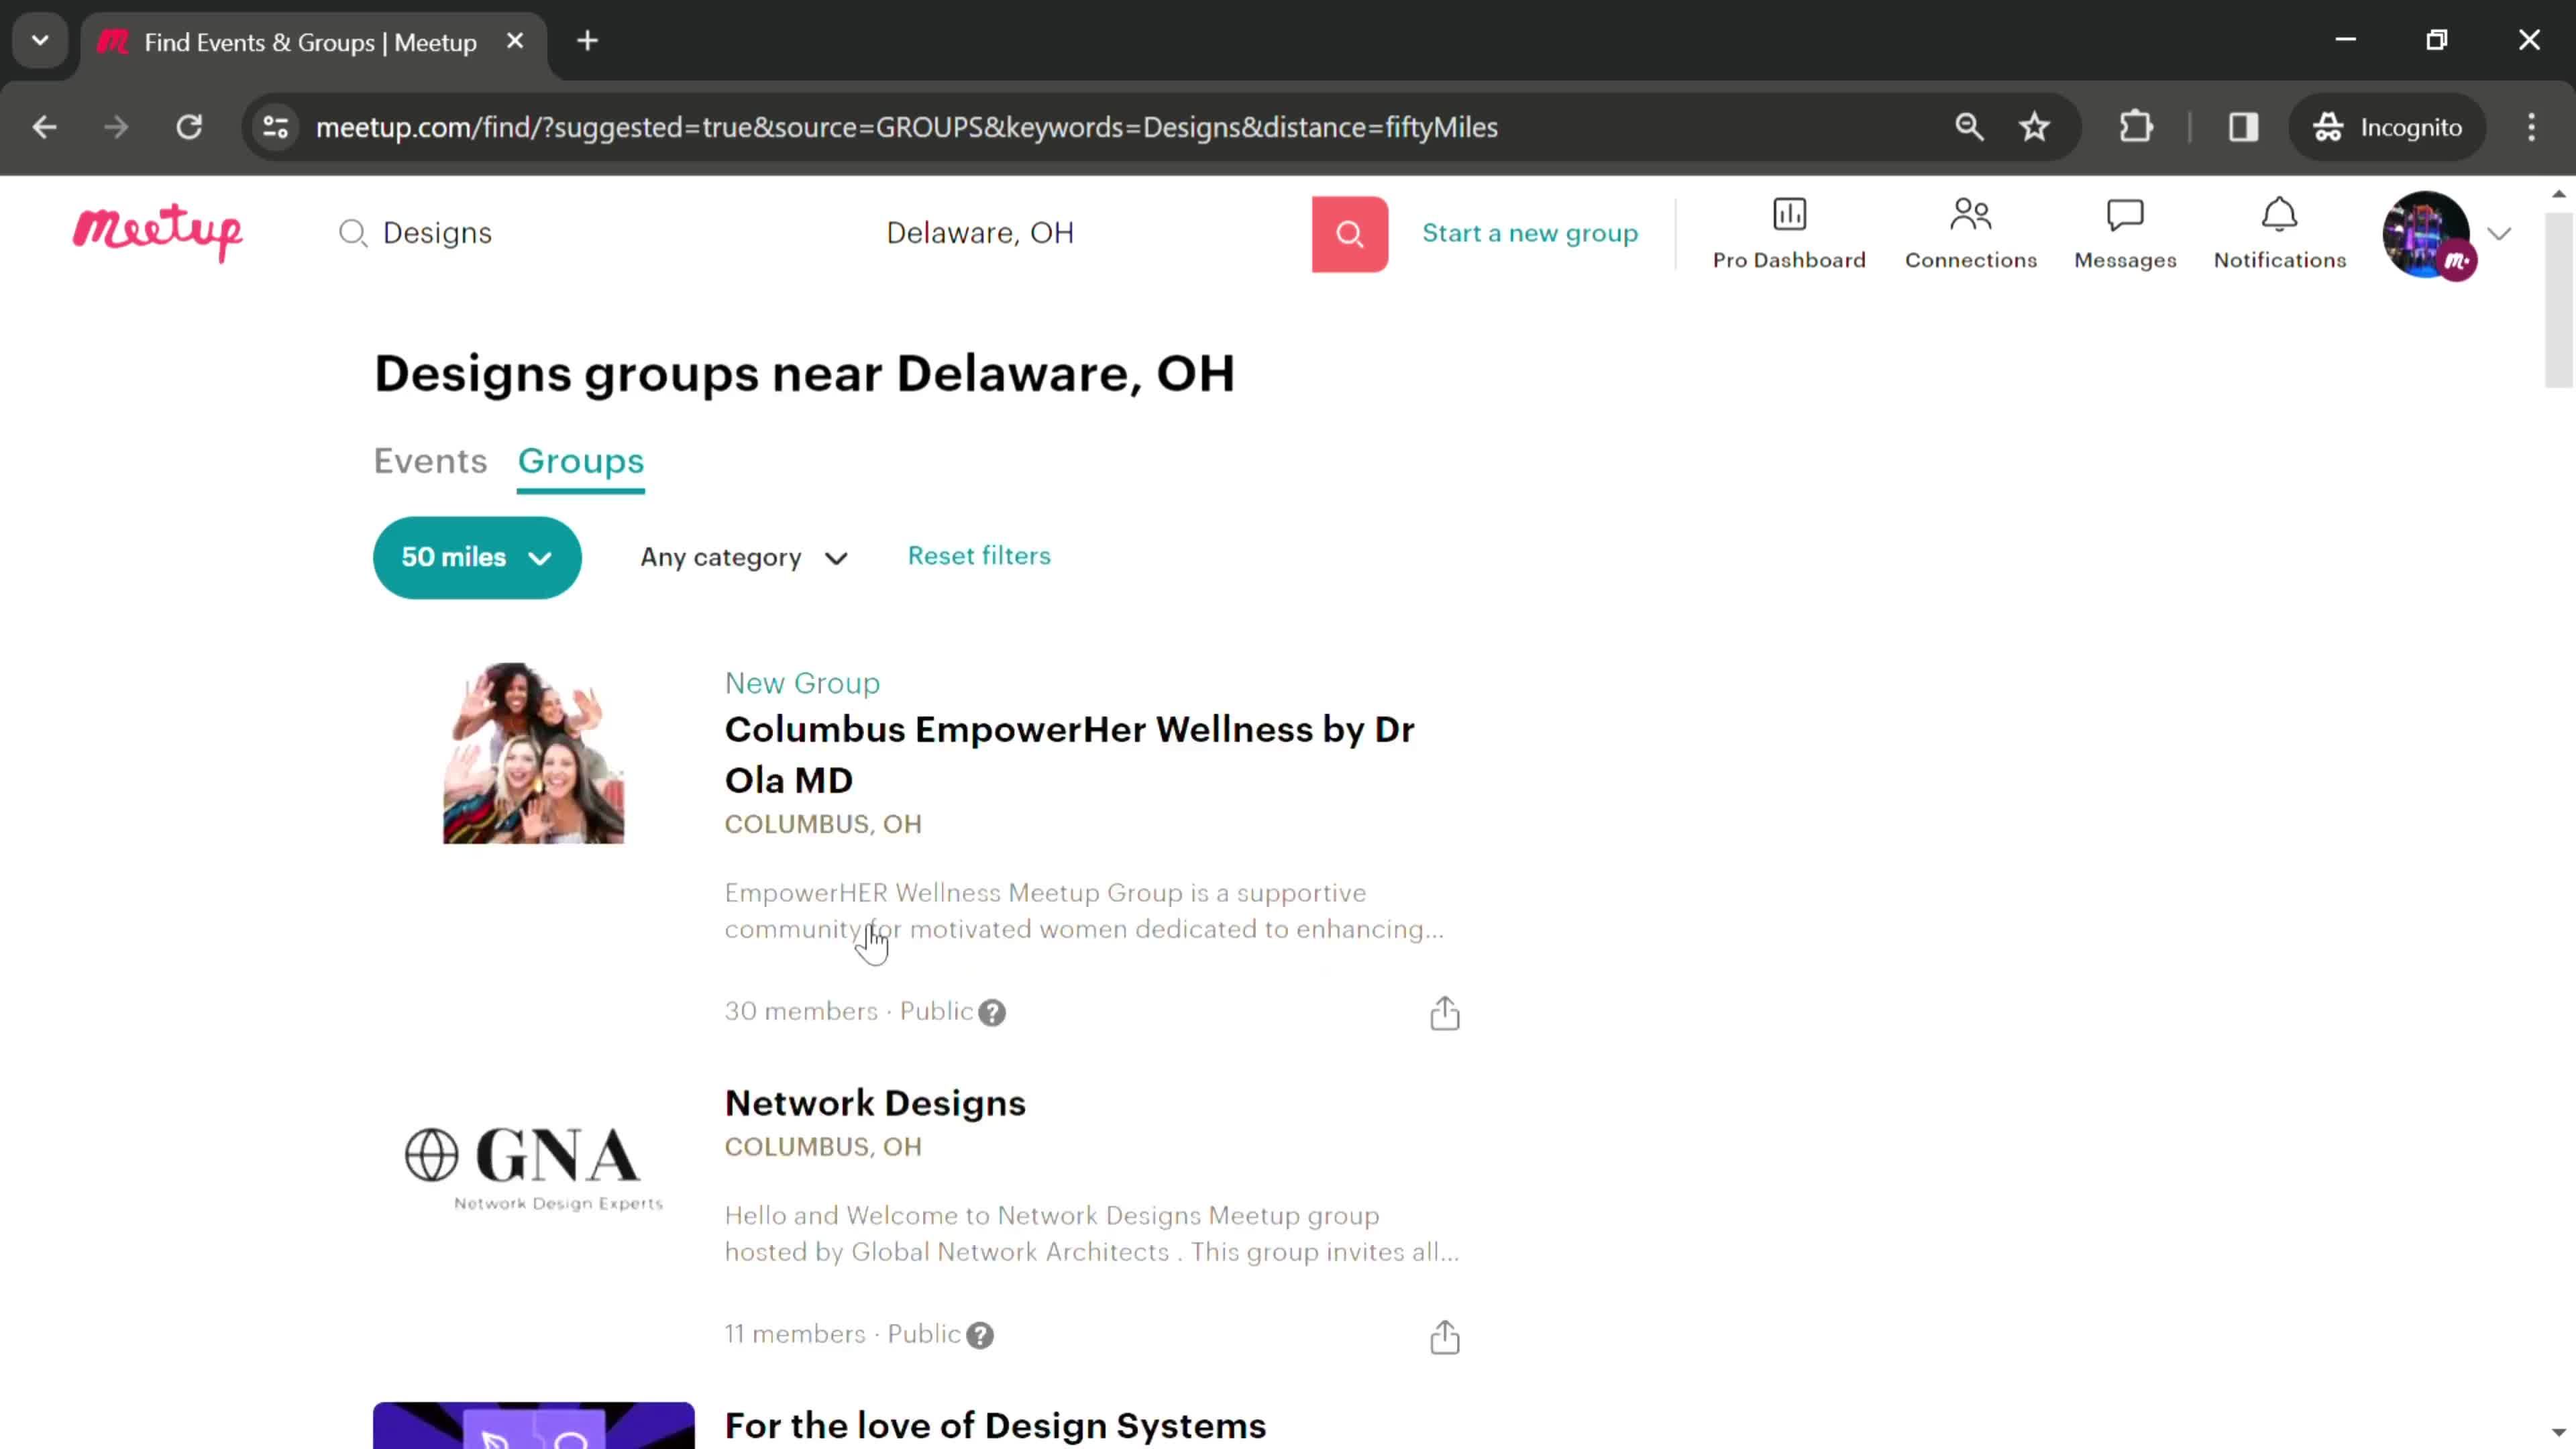Click COLUMBUS, OH under EmpowerHer Wellness
This screenshot has height=1449, width=2576.
tap(823, 824)
